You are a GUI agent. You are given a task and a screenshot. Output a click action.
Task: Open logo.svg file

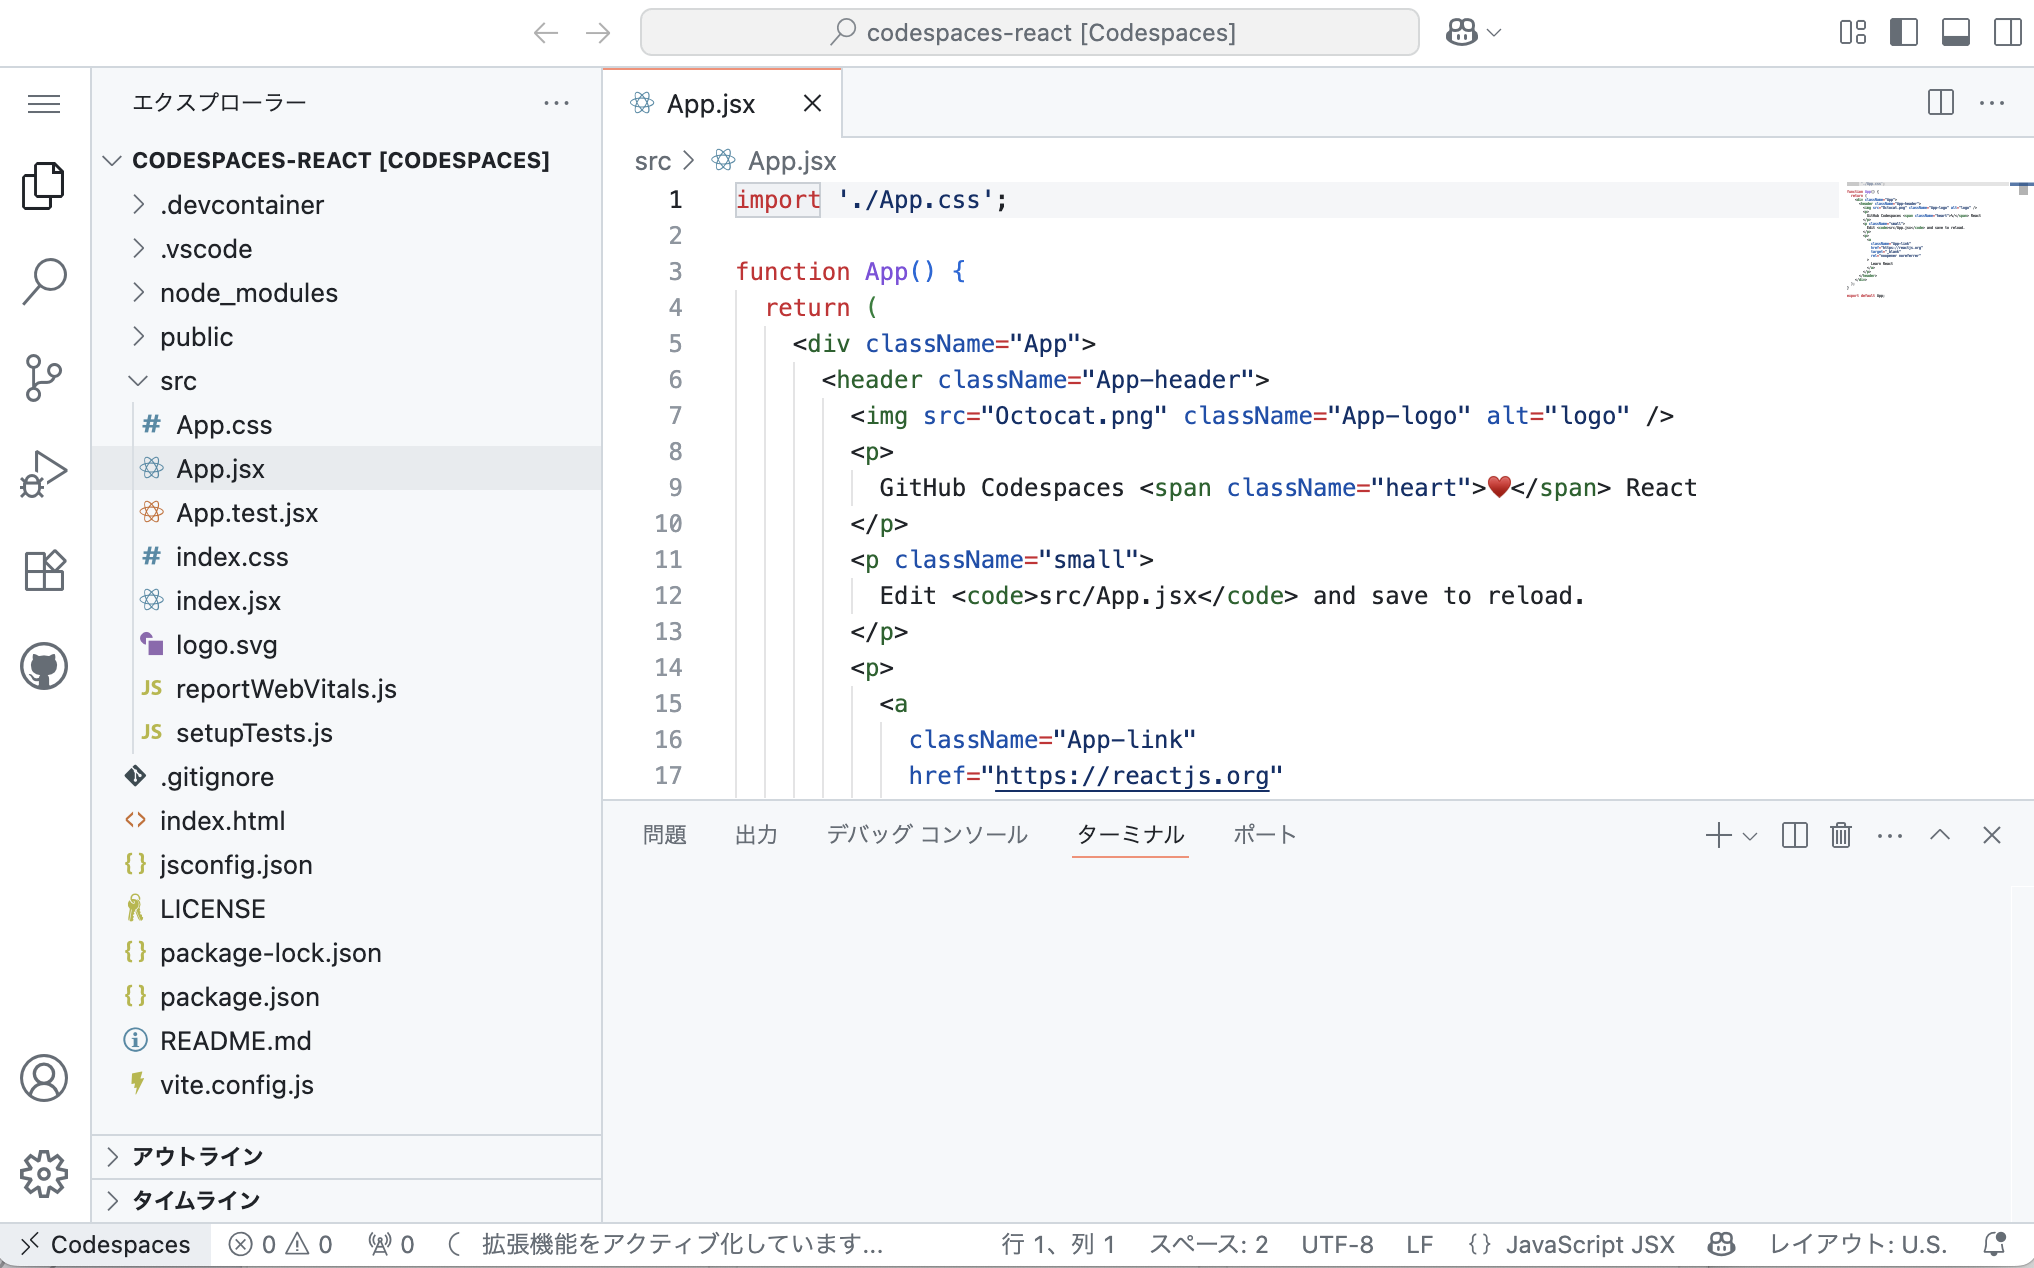346,644
